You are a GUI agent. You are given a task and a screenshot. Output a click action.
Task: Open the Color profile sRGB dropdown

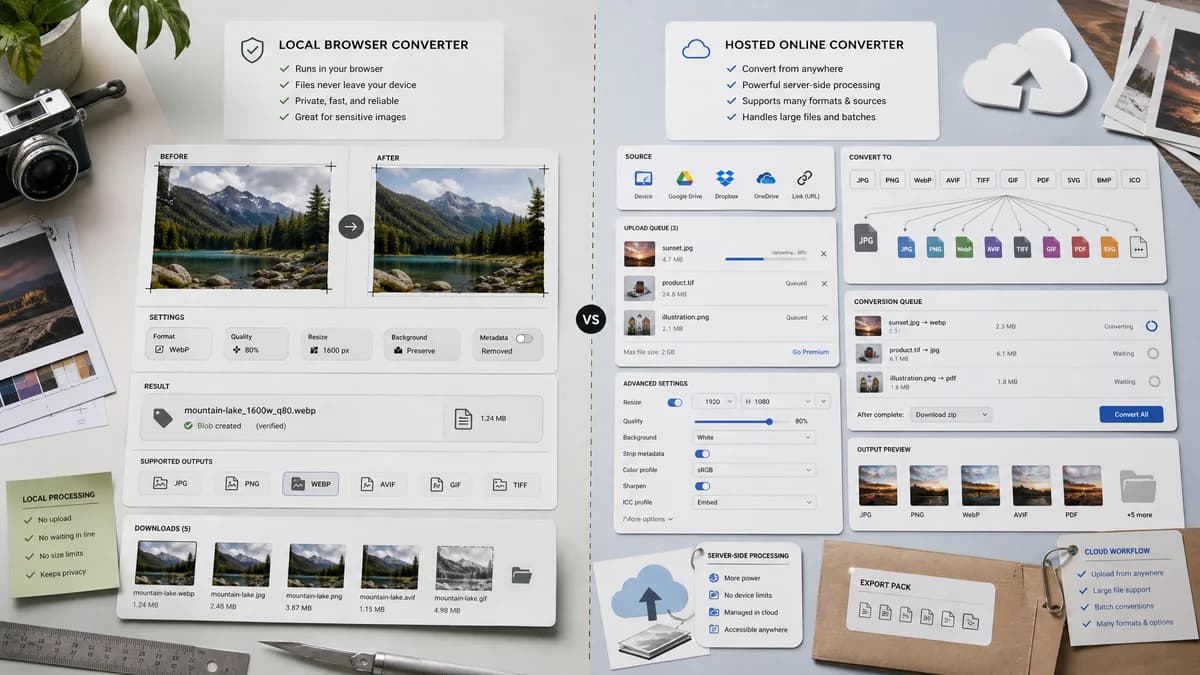755,470
